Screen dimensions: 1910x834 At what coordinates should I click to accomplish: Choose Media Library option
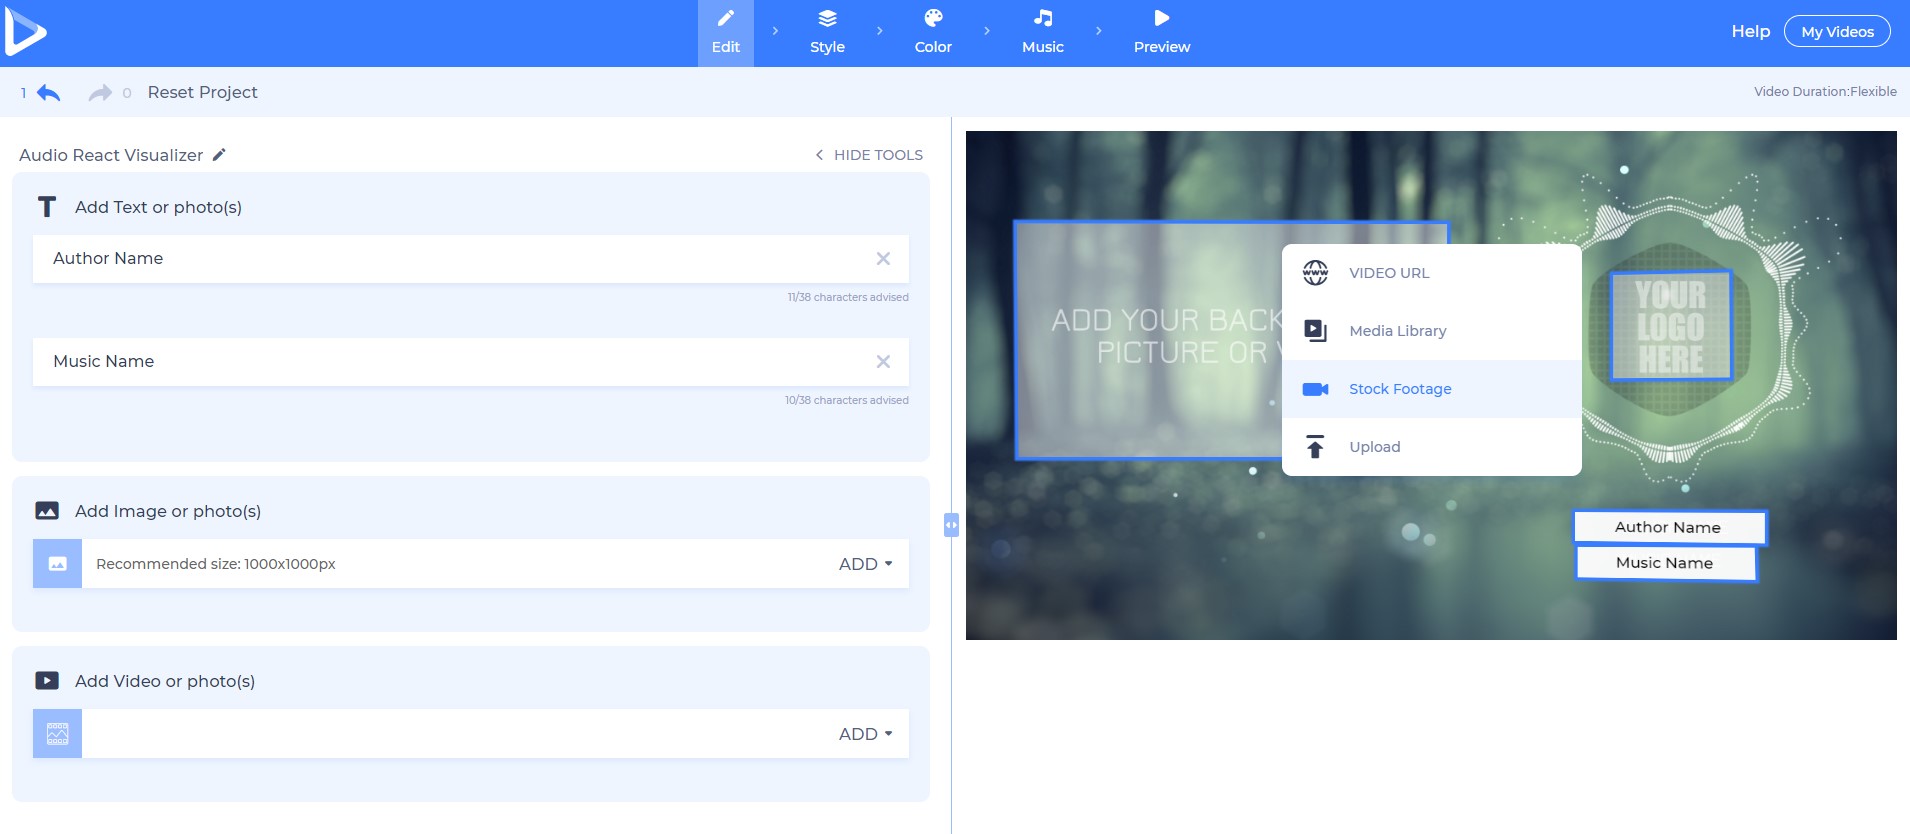[x=1397, y=331]
